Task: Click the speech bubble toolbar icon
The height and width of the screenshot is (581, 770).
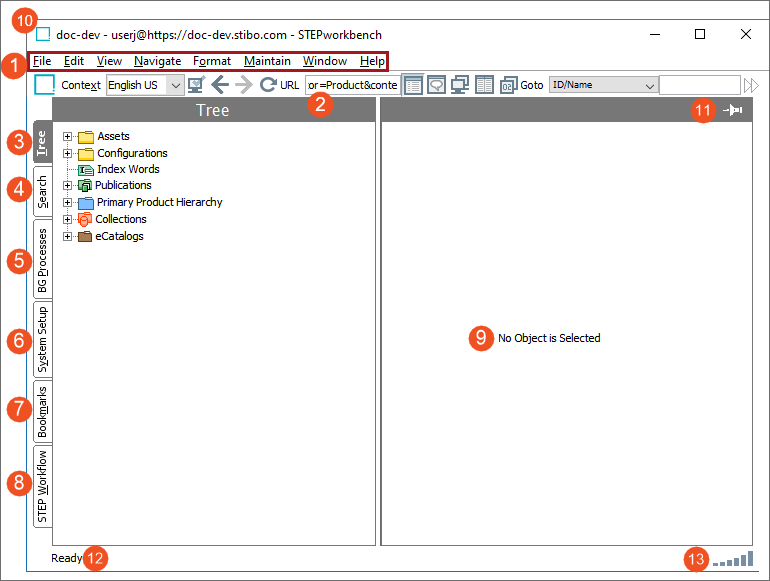Action: point(437,85)
